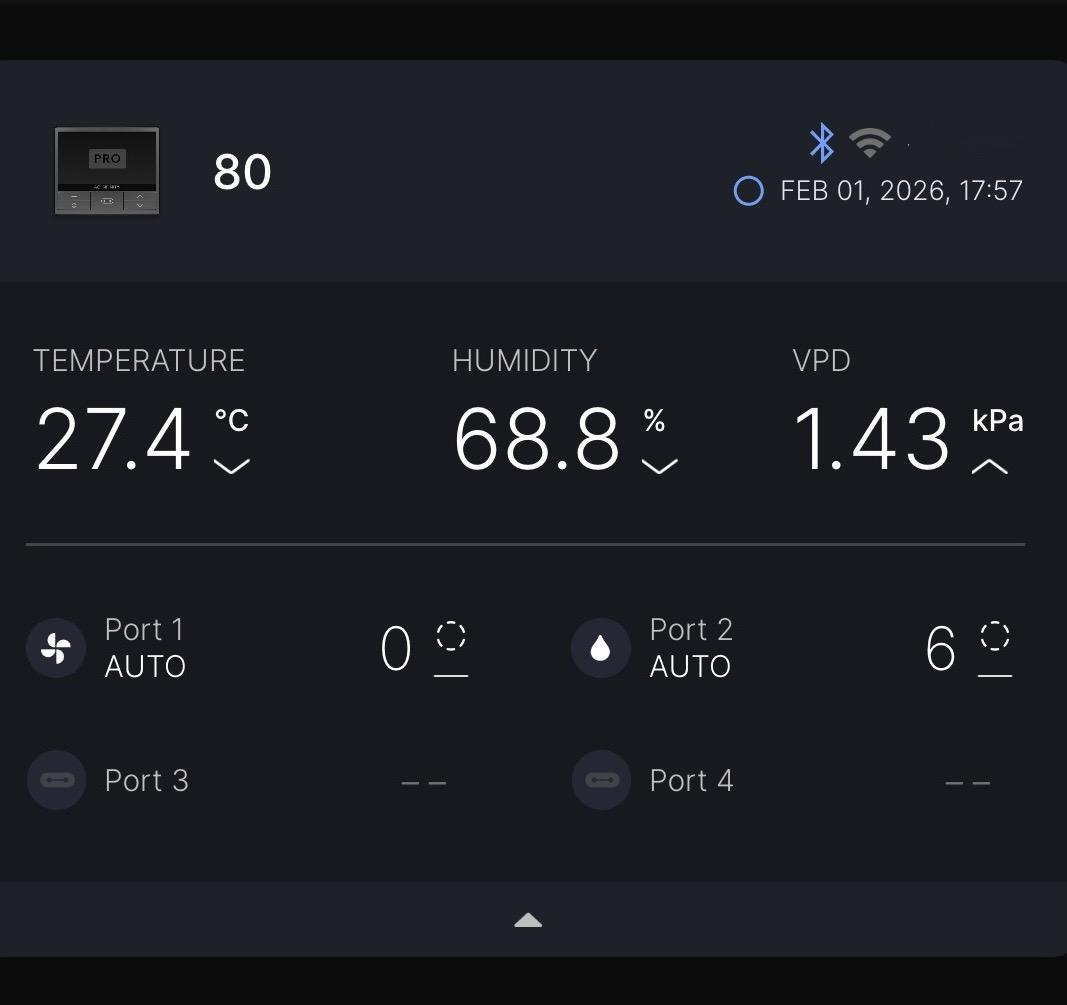This screenshot has height=1005, width=1067.
Task: Click the humidity downward trend chevron
Action: click(659, 466)
